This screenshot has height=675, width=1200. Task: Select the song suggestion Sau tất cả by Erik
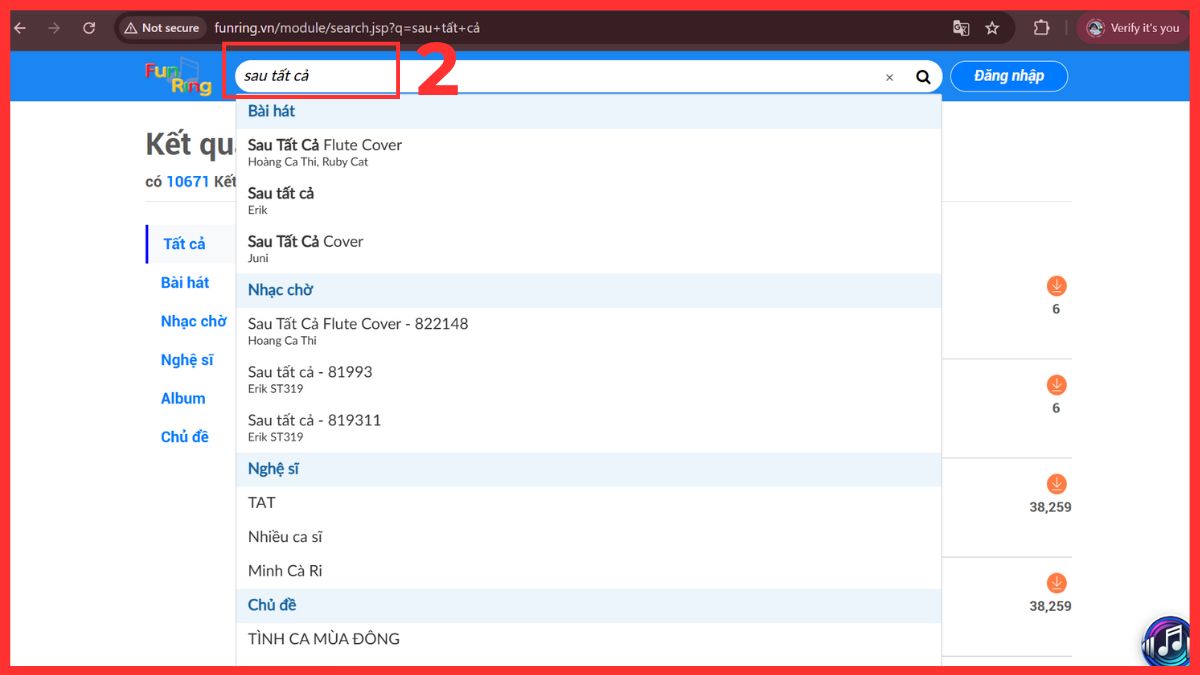(x=588, y=201)
